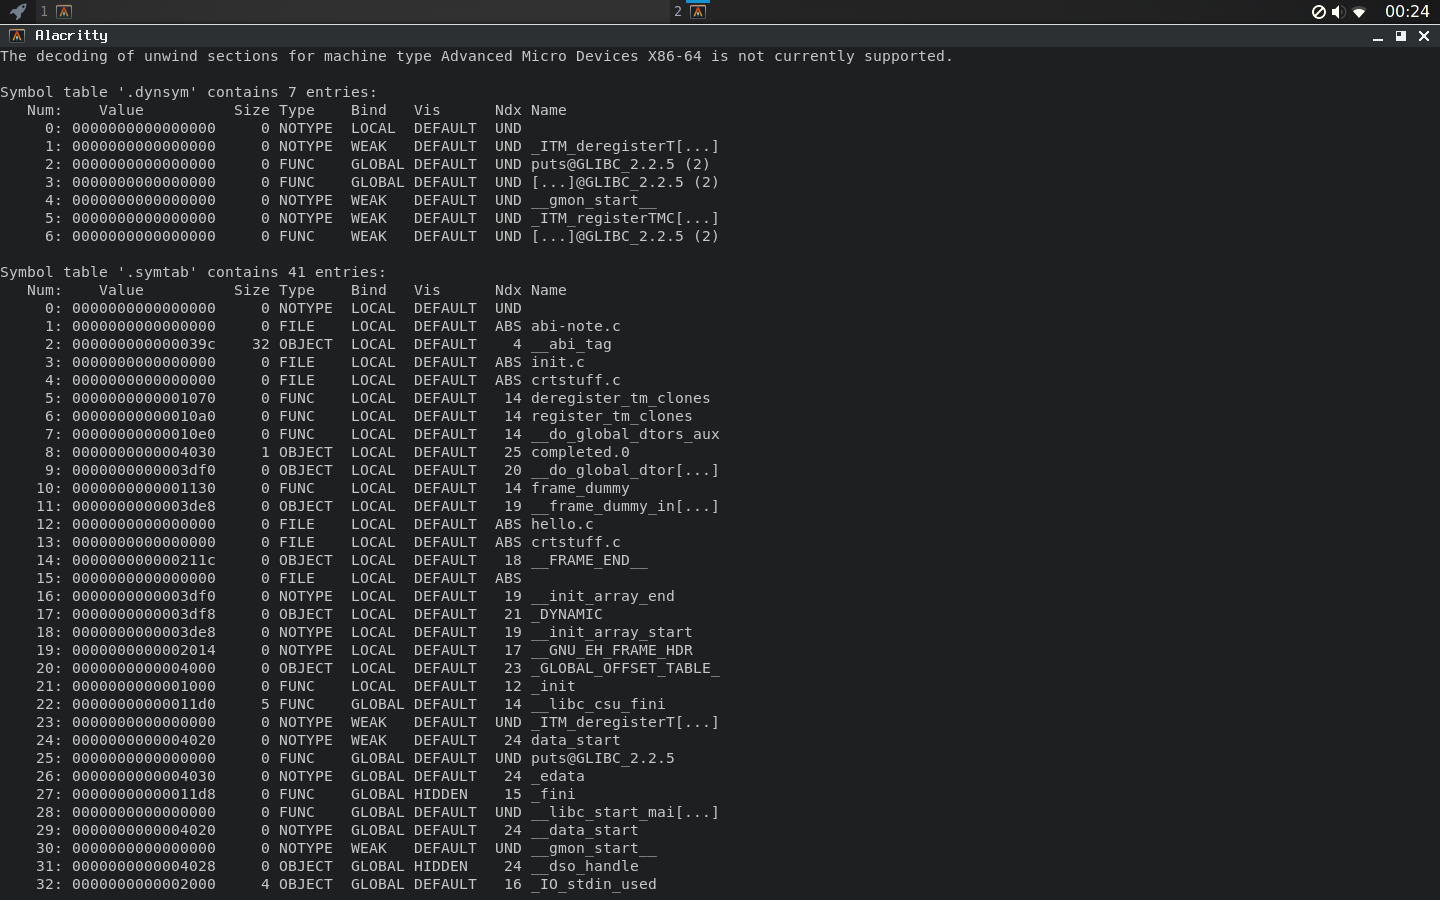
Task: Click the _init symbol name
Action: [553, 686]
